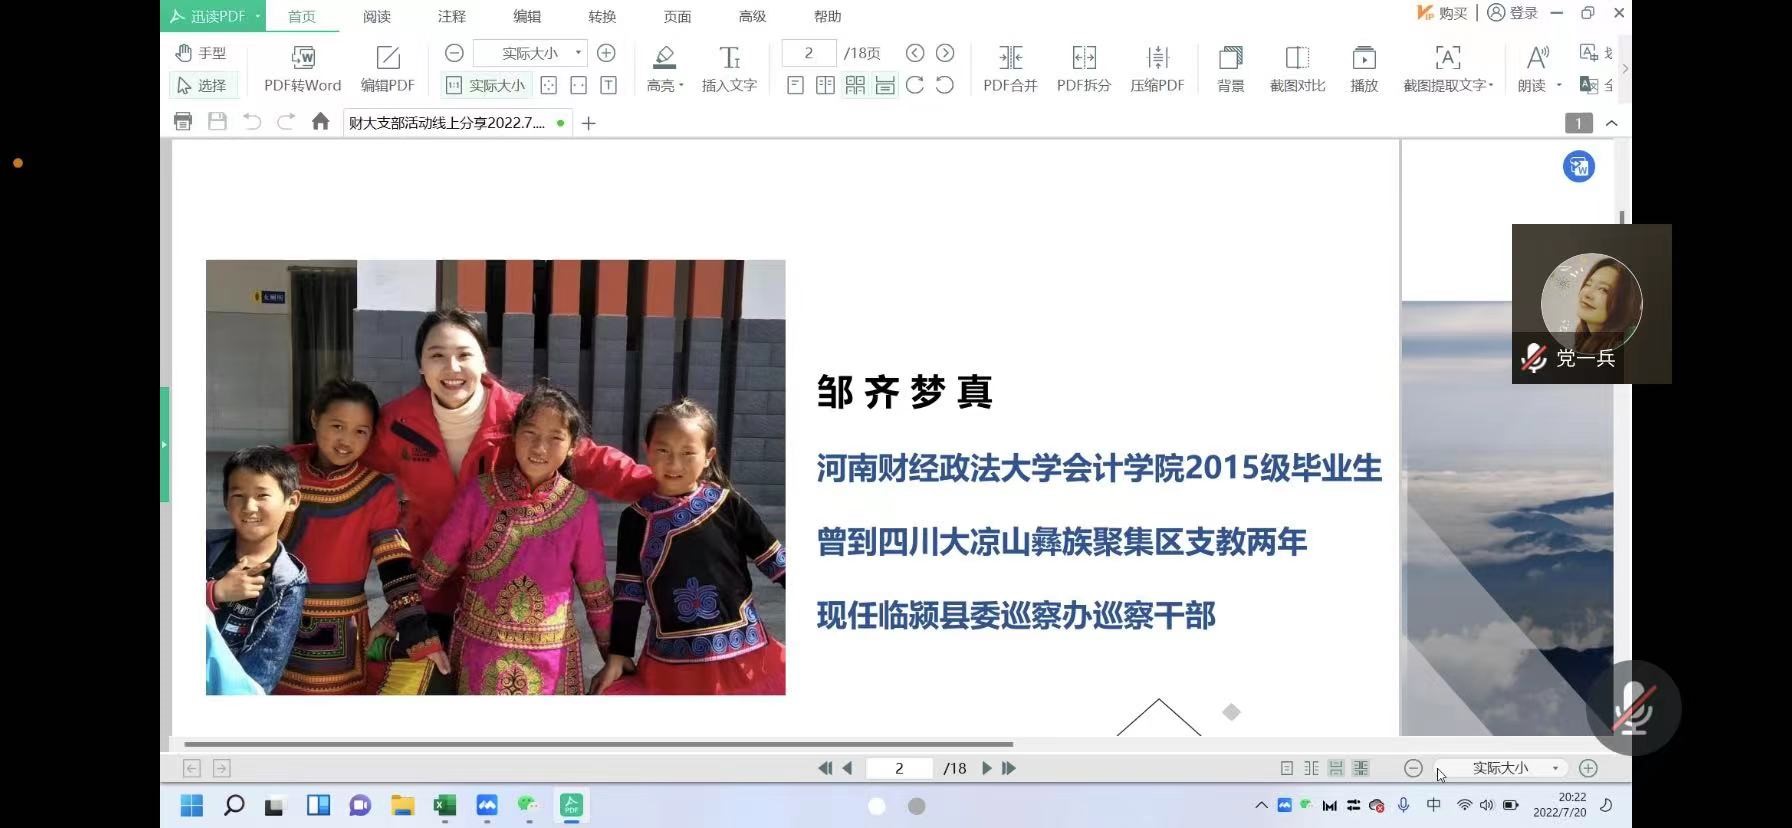Switch to the 注释 tab
Viewport: 1792px width, 828px height.
click(452, 16)
